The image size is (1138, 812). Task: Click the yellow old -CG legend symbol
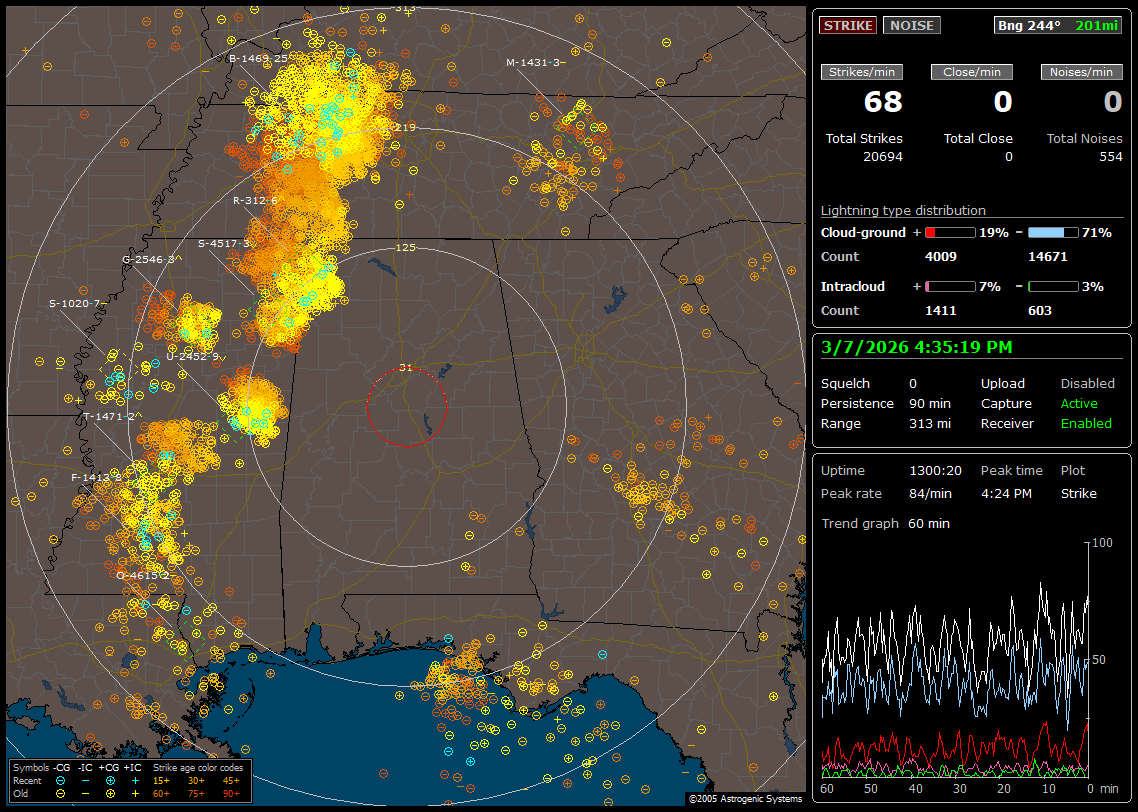click(x=61, y=793)
